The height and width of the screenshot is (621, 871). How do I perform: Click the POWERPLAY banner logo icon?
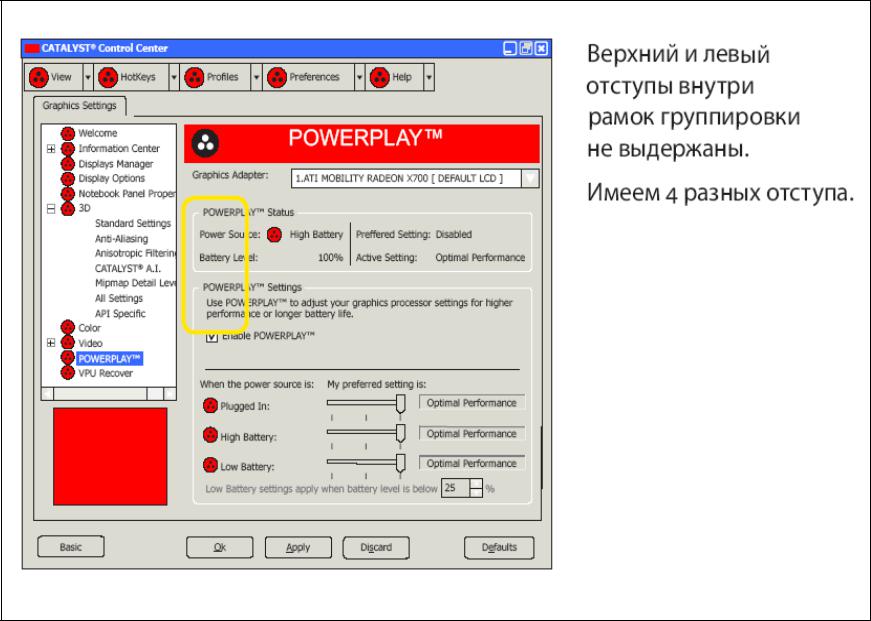click(x=205, y=143)
